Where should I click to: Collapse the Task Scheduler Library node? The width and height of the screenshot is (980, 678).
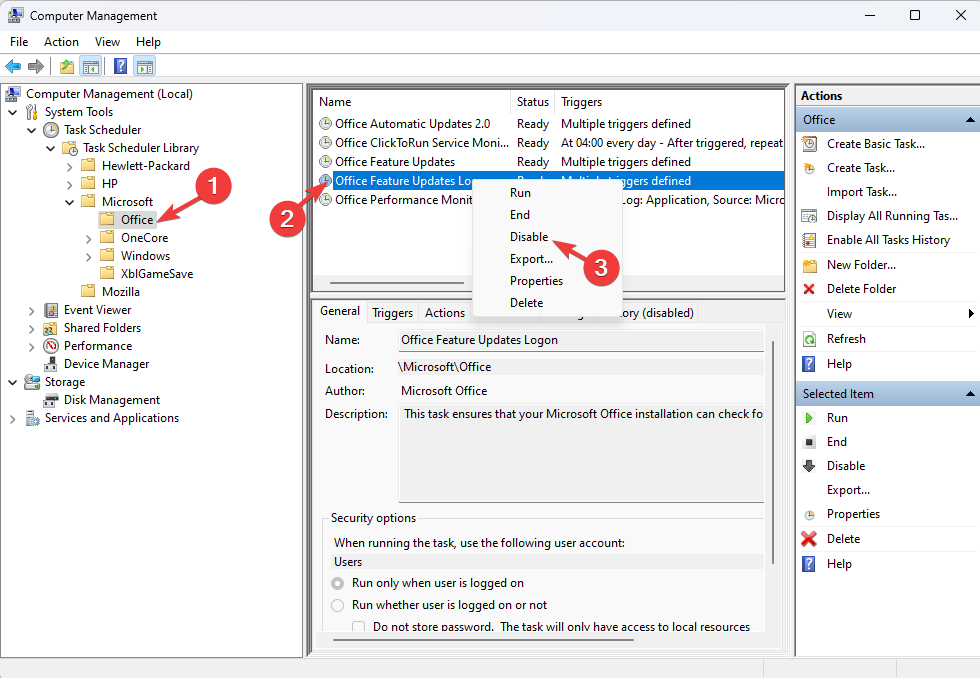(51, 148)
